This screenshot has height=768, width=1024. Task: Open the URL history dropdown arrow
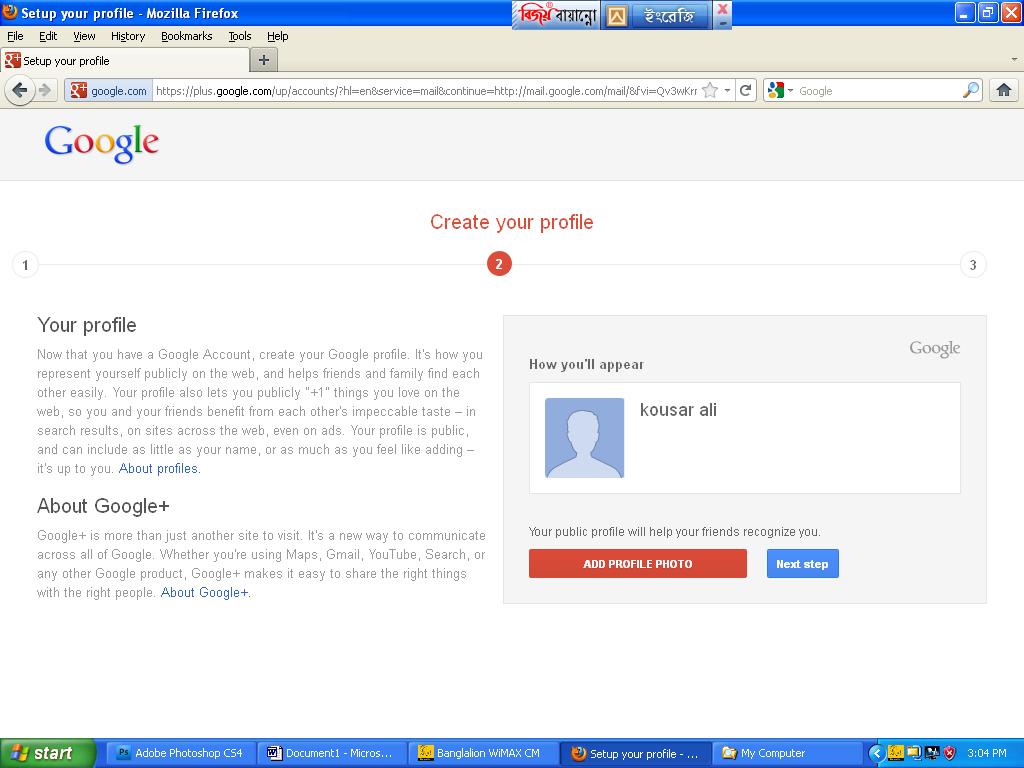point(727,90)
